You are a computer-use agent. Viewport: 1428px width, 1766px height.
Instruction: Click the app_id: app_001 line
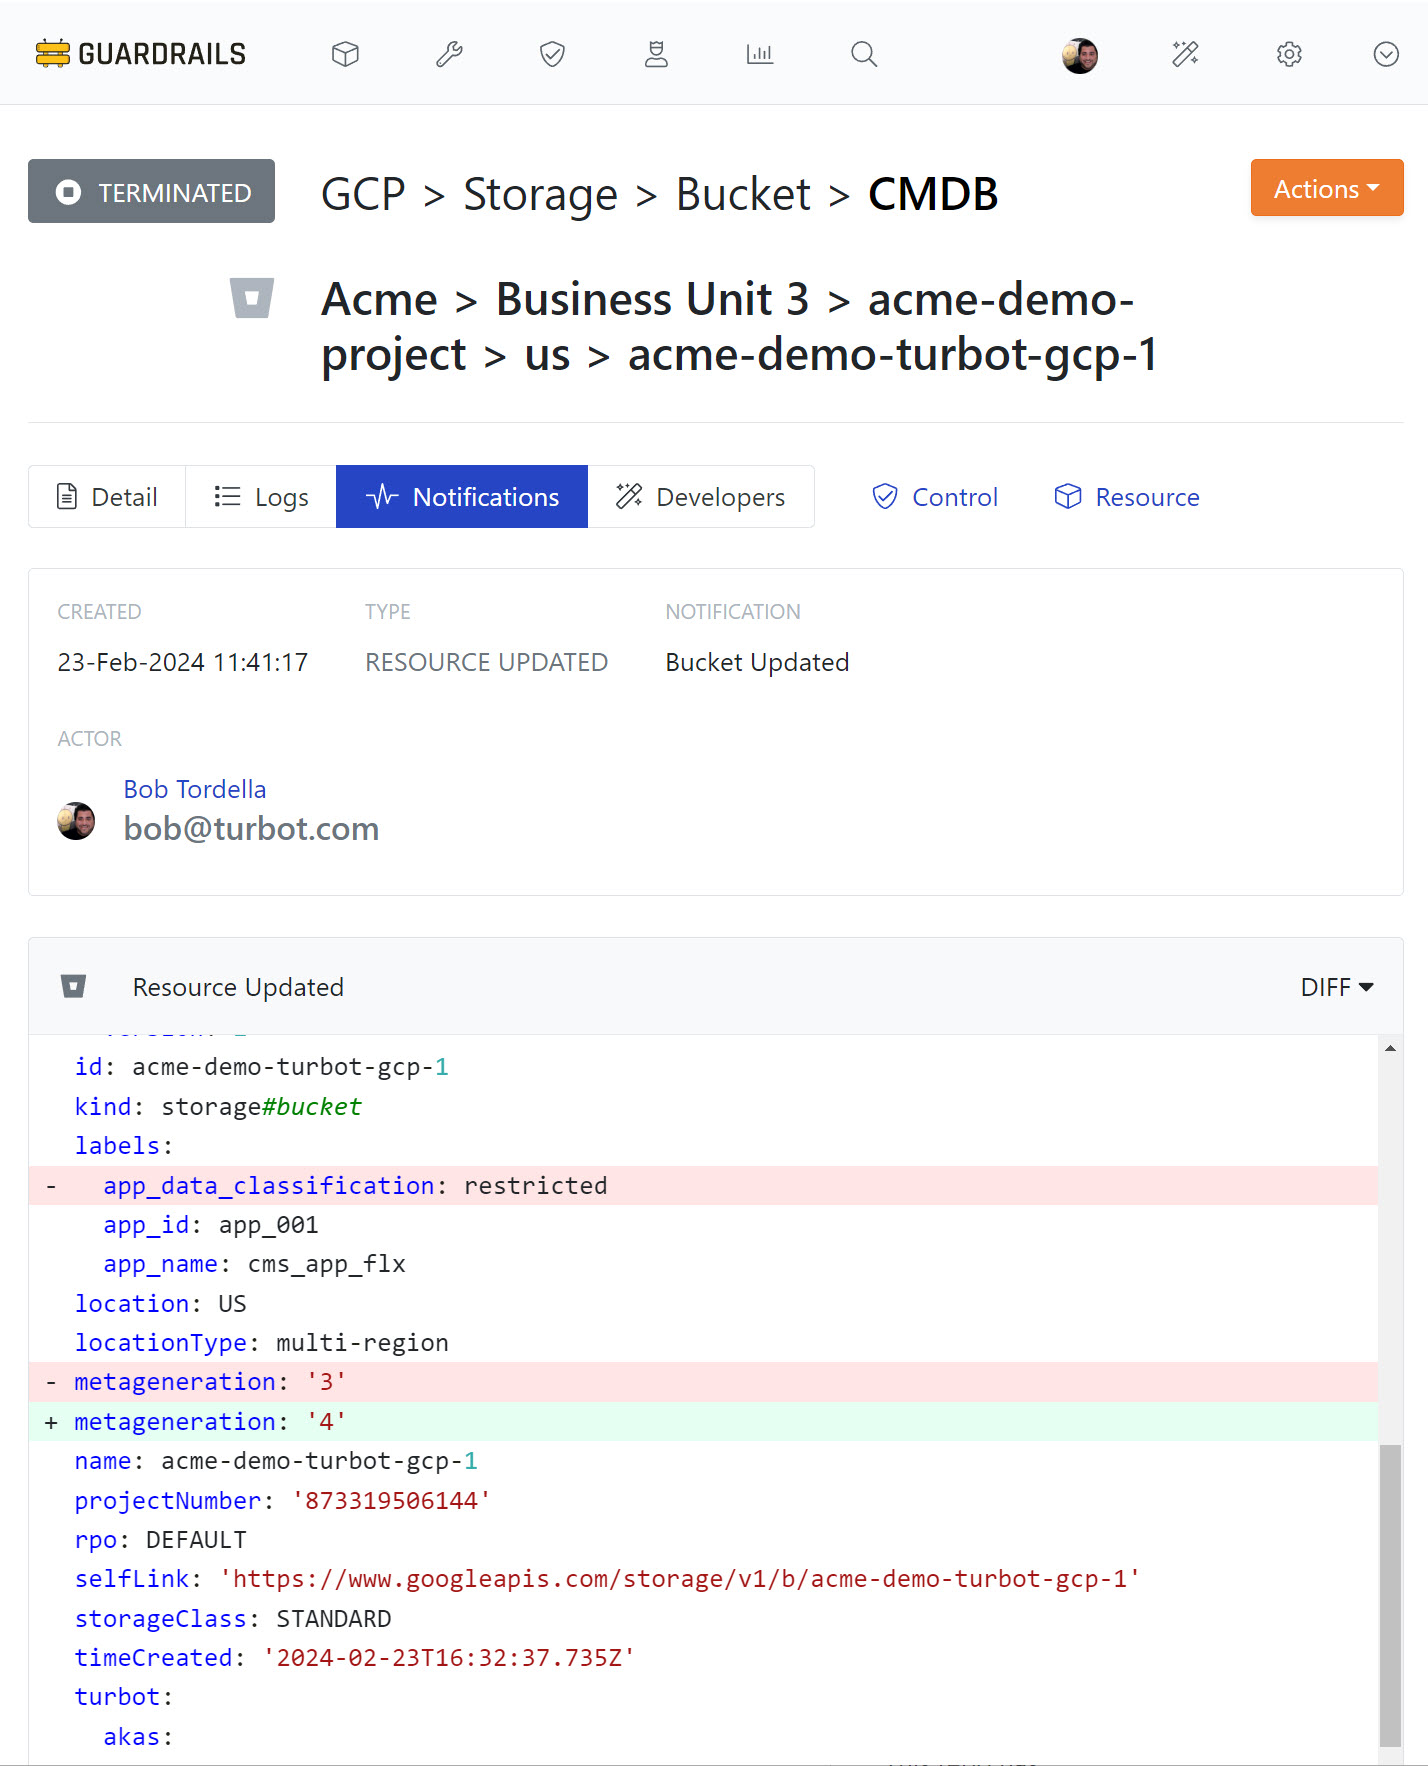211,1224
